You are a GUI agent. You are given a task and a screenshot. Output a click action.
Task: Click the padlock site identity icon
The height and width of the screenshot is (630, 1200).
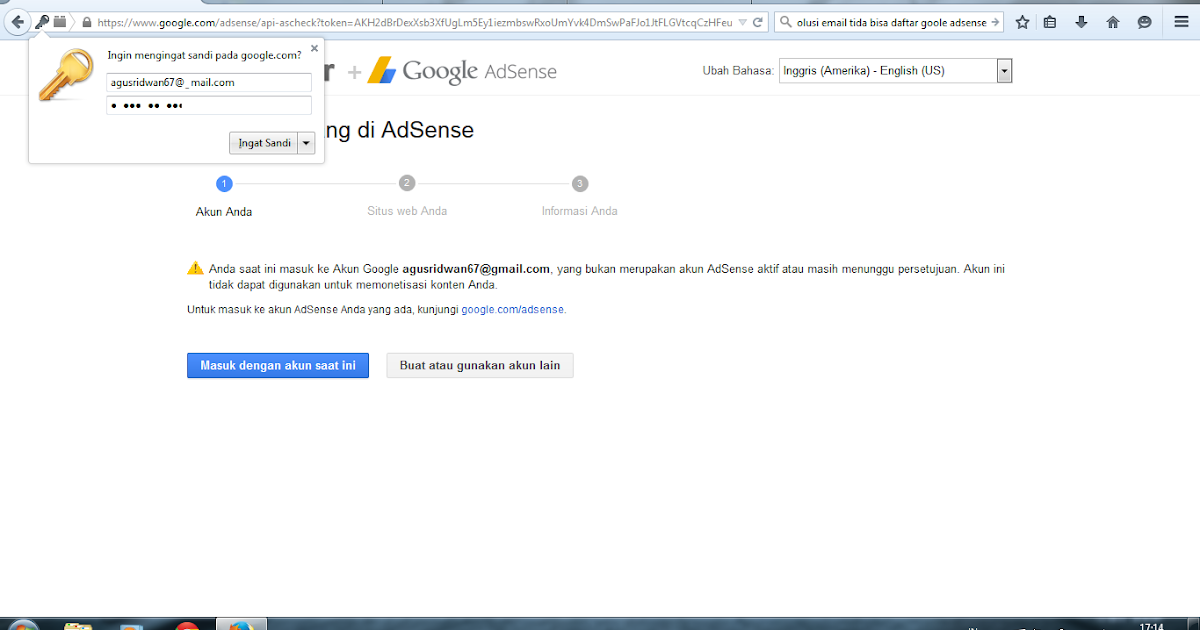click(x=87, y=22)
